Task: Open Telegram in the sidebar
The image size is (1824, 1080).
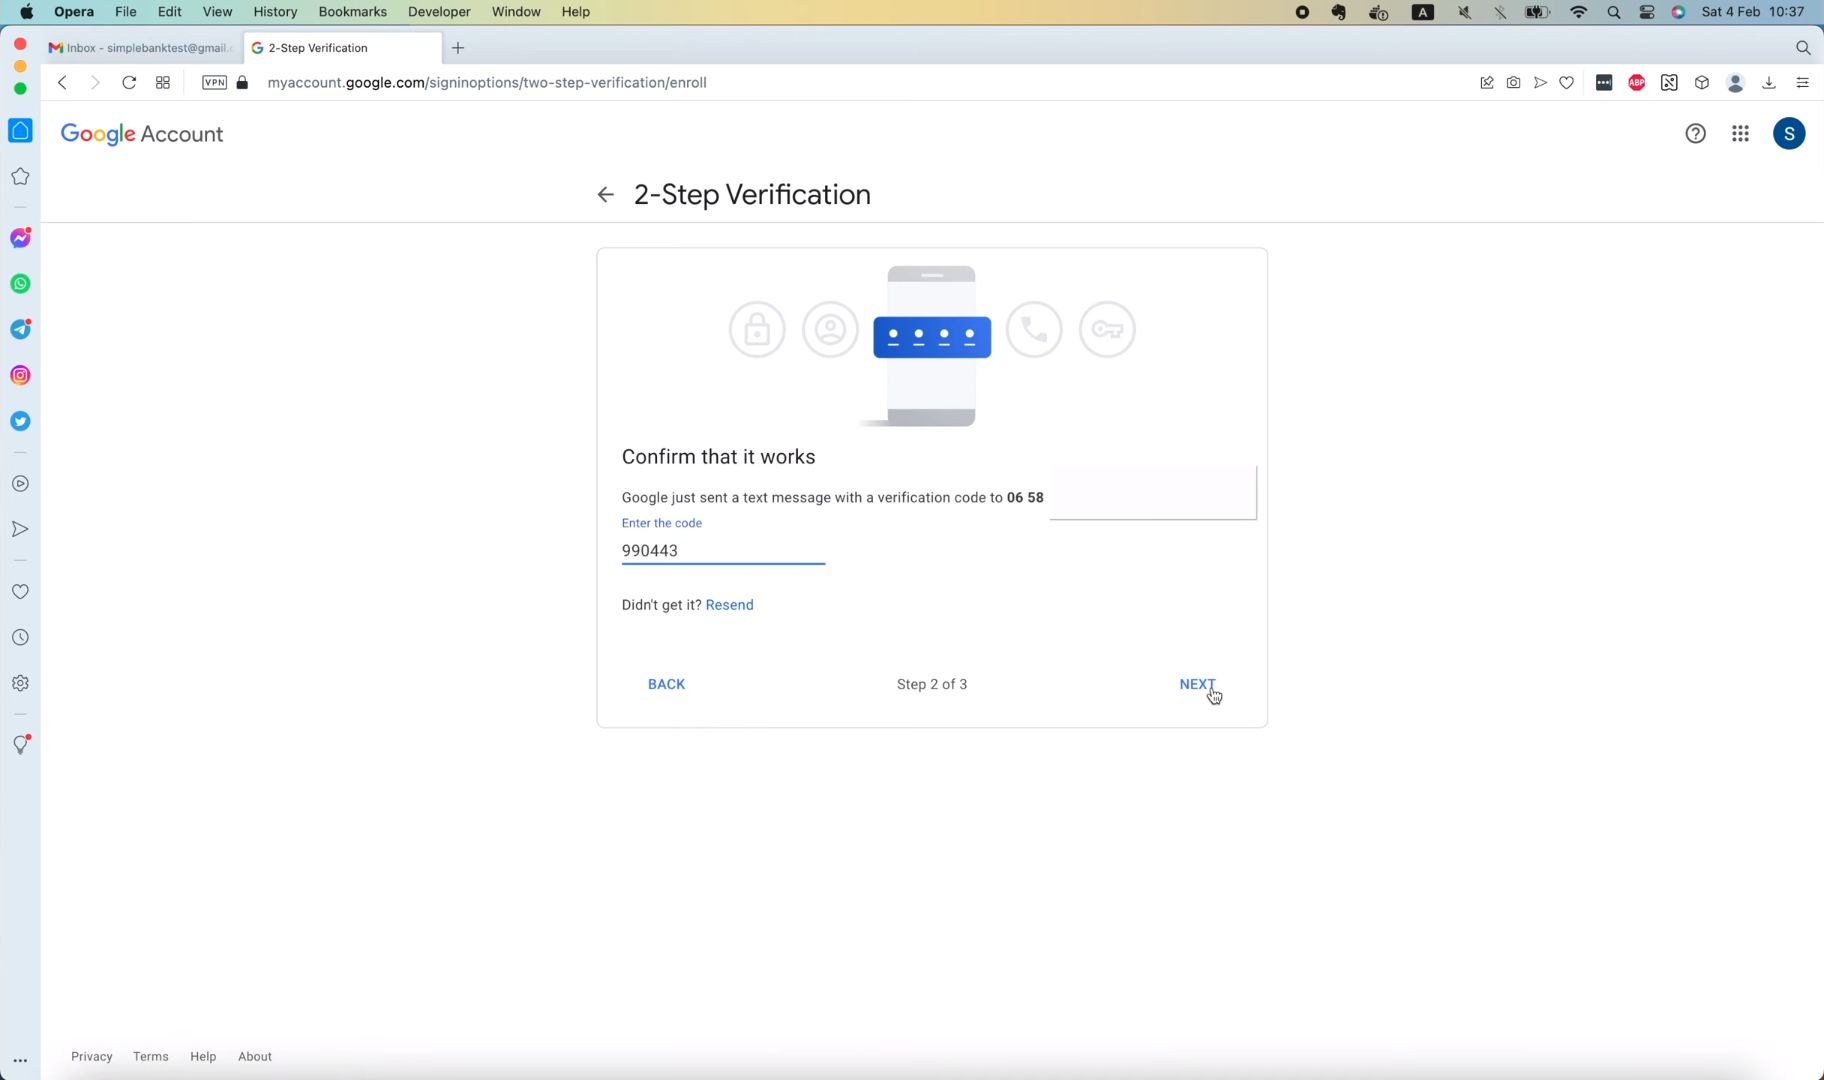Action: [x=20, y=330]
